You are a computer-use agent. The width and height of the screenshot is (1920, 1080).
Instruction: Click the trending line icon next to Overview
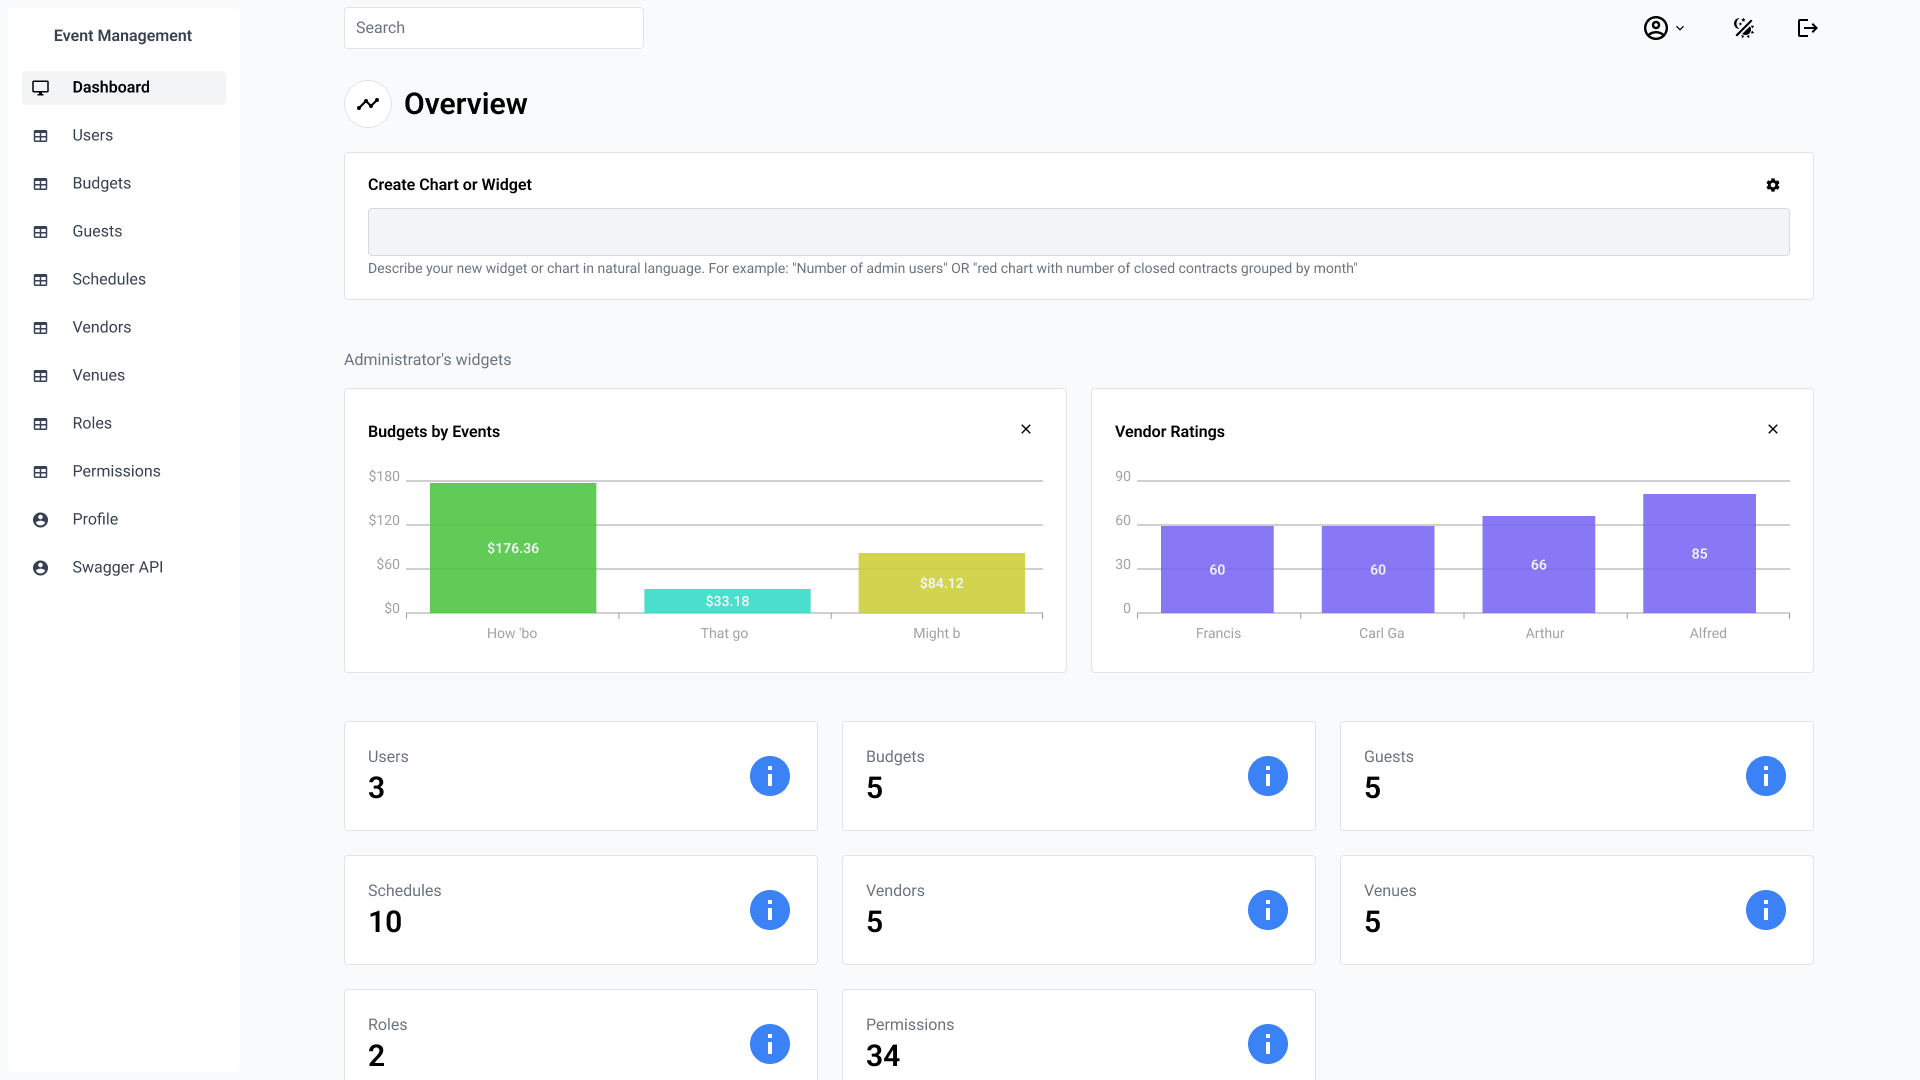(x=367, y=103)
